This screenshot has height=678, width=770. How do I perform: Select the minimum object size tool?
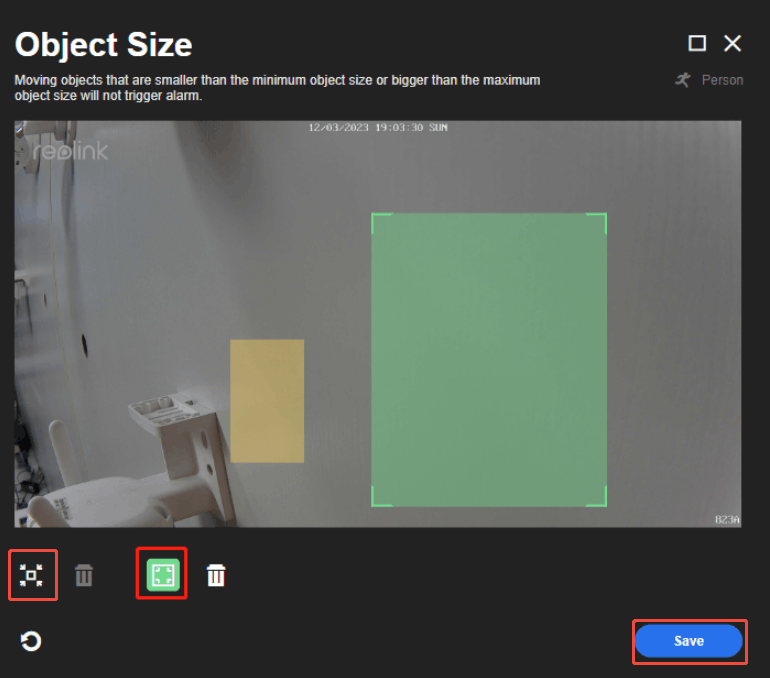tap(31, 575)
